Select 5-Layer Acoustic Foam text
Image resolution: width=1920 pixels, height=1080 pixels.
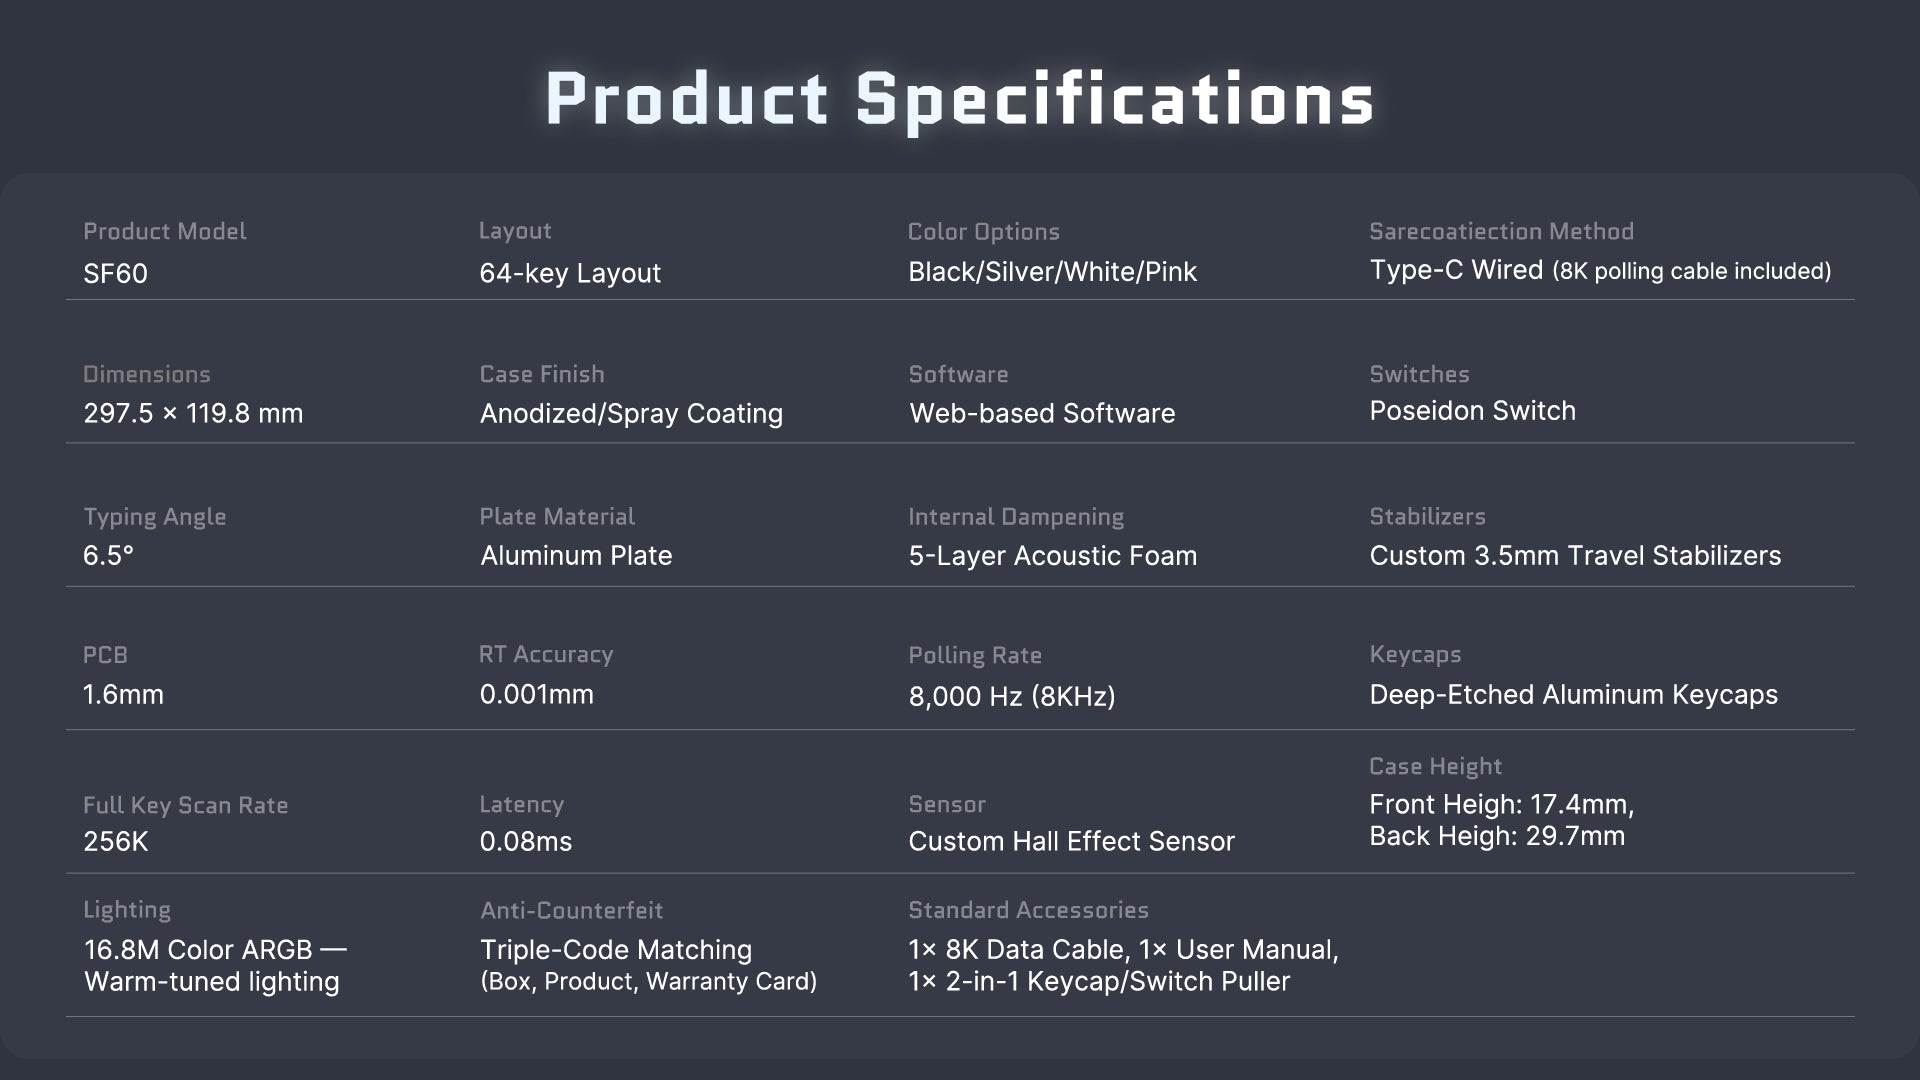pyautogui.click(x=1052, y=556)
